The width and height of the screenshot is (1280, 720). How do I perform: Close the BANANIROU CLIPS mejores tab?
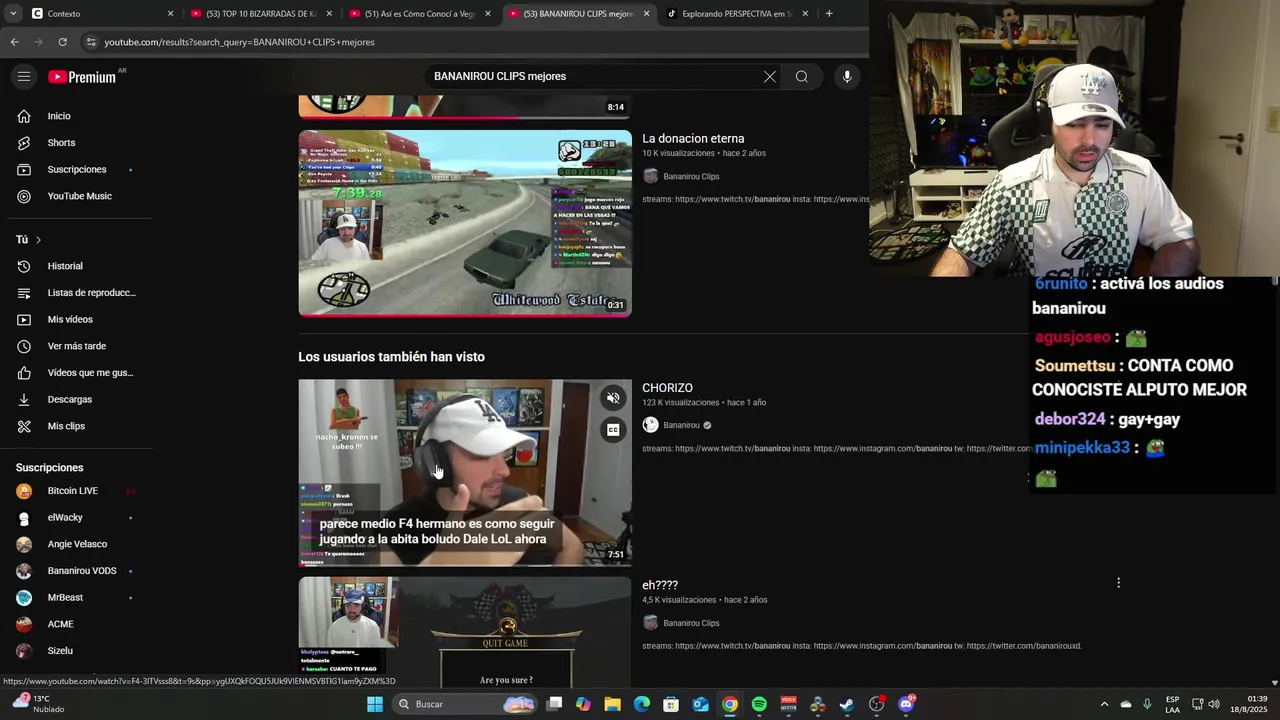[x=646, y=14]
